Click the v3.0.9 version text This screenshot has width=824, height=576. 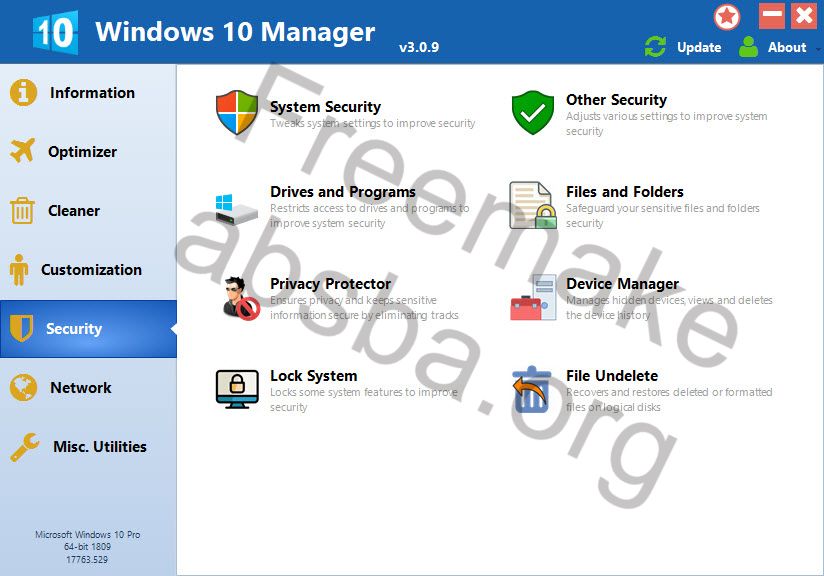419,47
